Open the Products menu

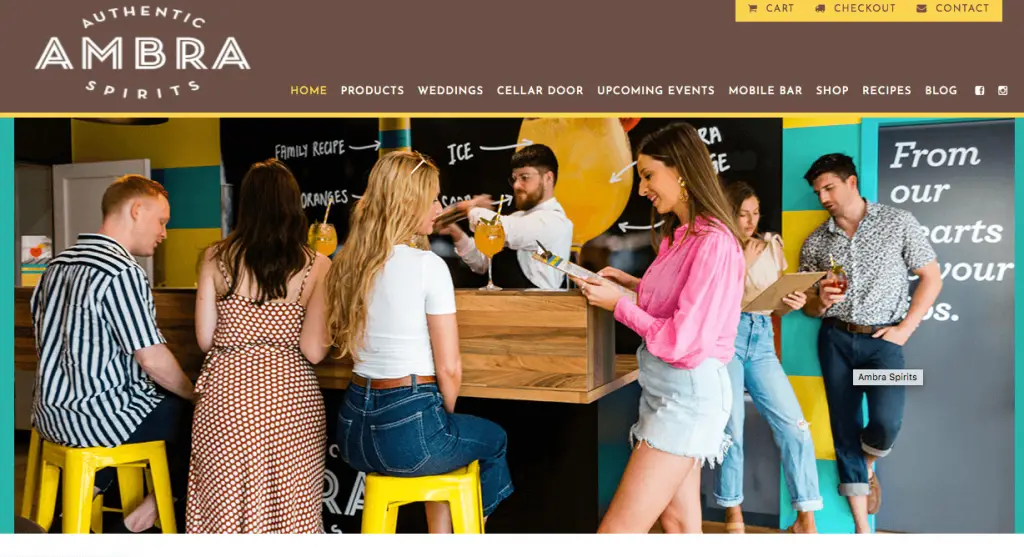coord(372,91)
